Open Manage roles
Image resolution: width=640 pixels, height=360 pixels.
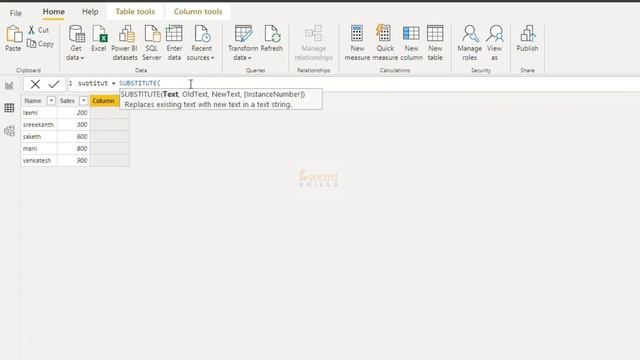point(469,42)
